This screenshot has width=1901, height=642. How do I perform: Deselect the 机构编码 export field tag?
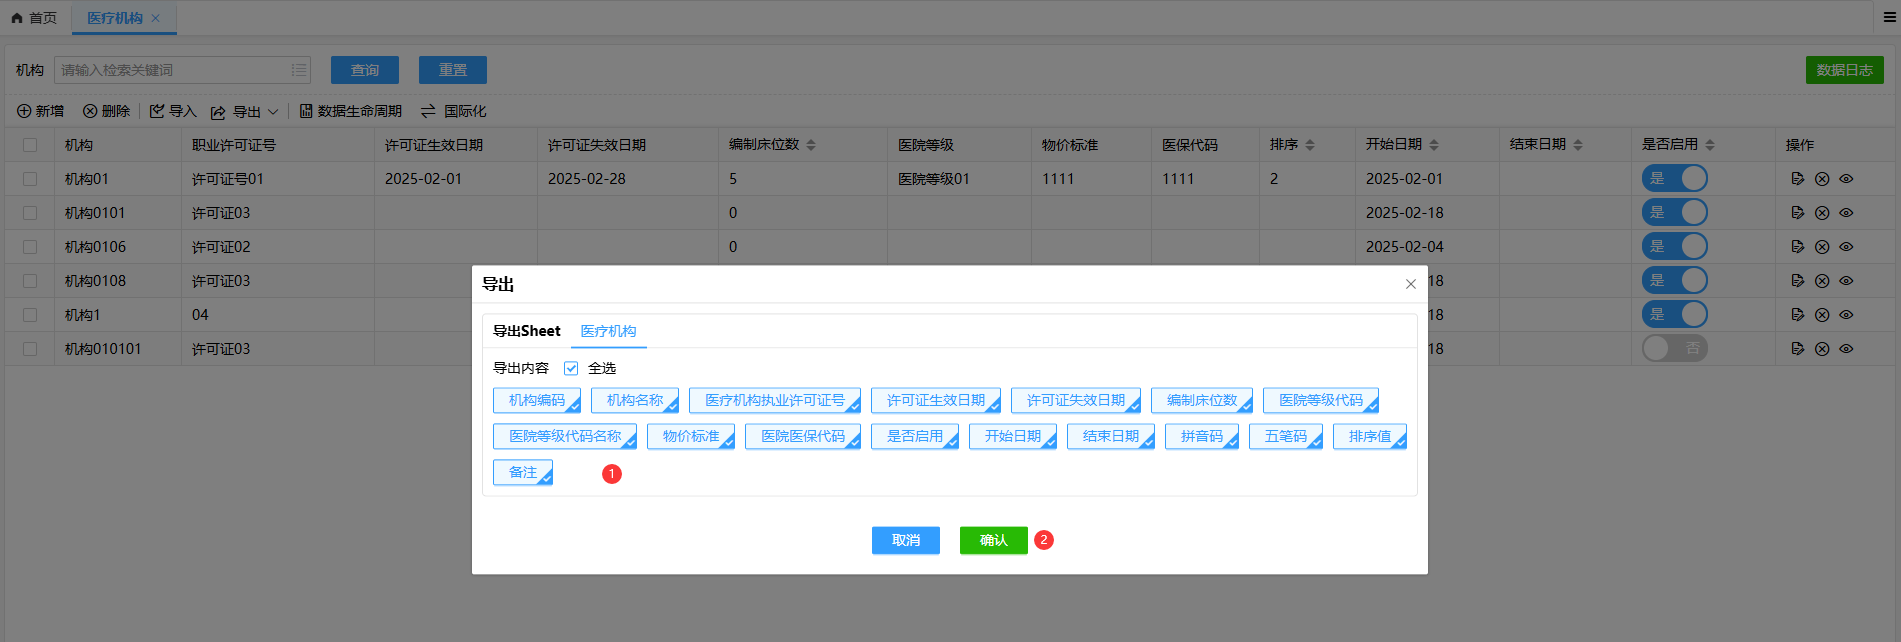(x=537, y=400)
